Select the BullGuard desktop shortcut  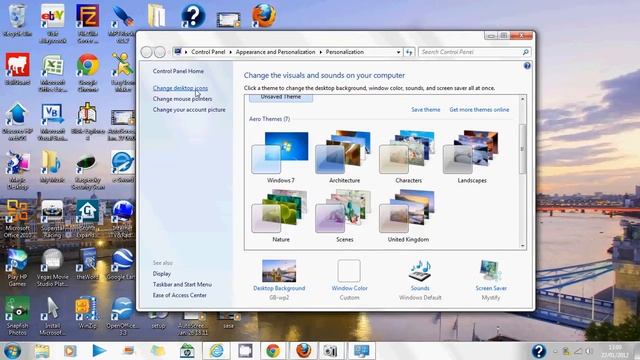[x=17, y=69]
